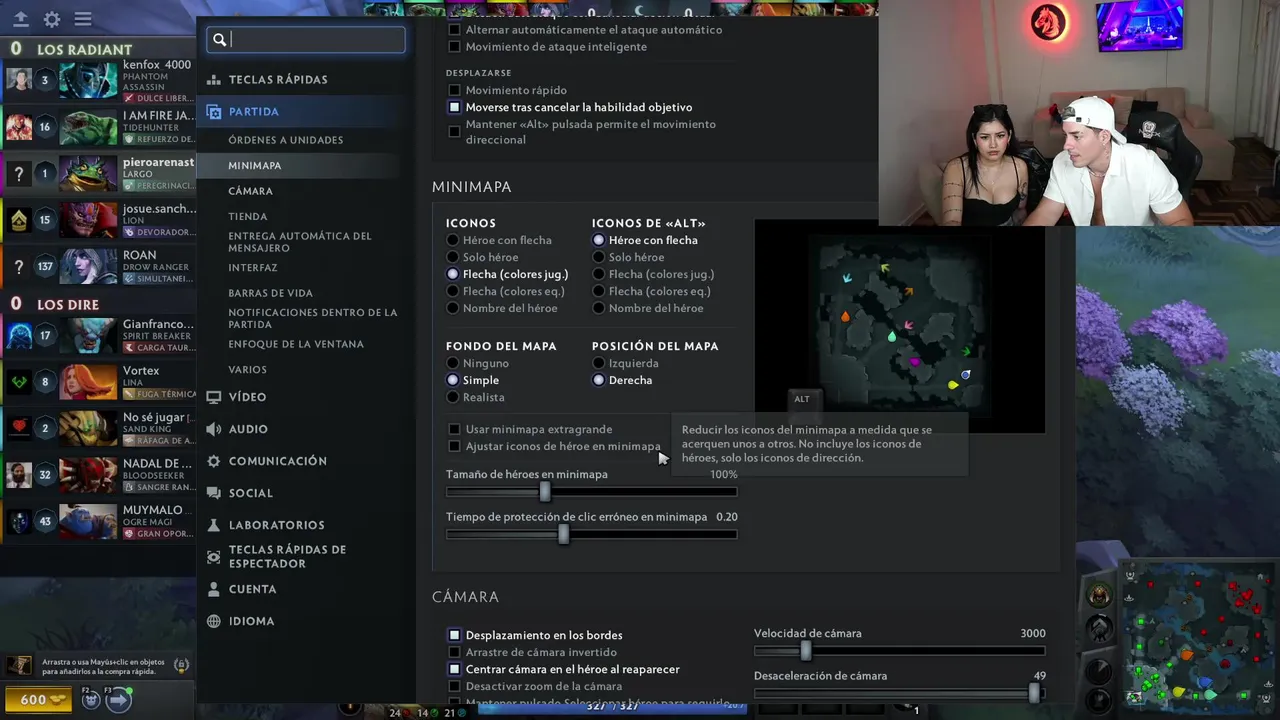The image size is (1280, 720).
Task: Go to Enfoque de la ventana subsection
Action: (296, 344)
